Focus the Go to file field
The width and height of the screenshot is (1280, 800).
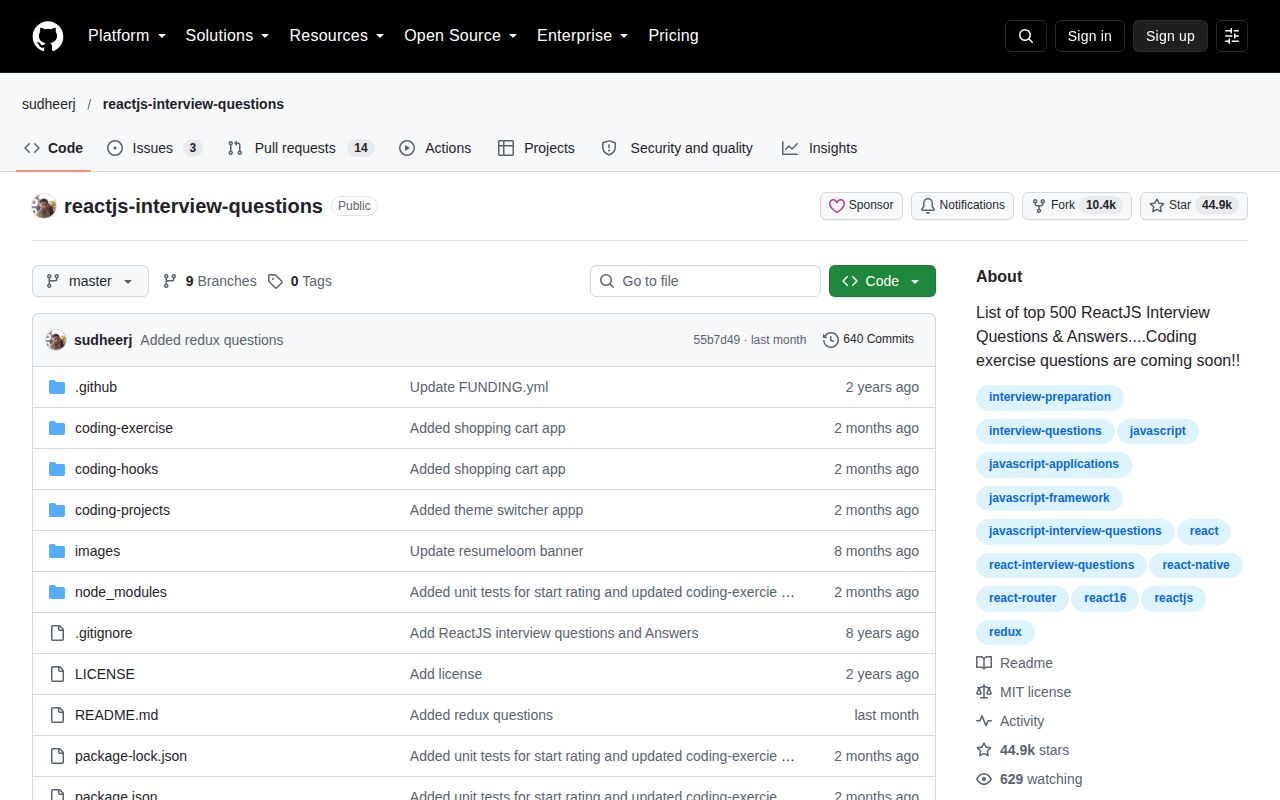pos(705,281)
